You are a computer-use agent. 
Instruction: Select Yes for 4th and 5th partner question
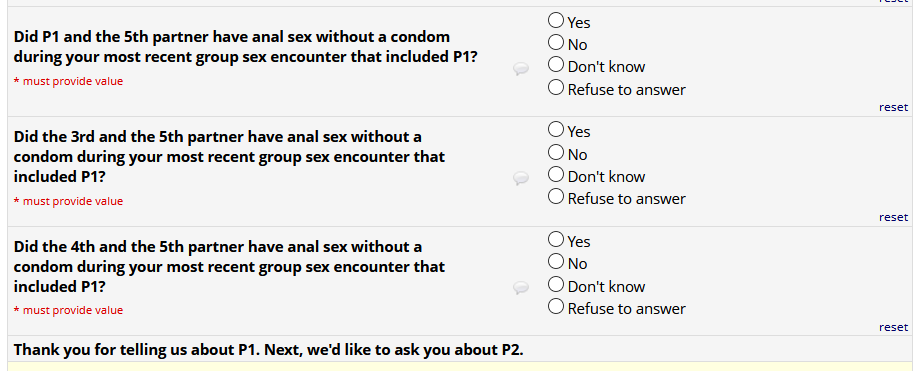click(x=556, y=240)
